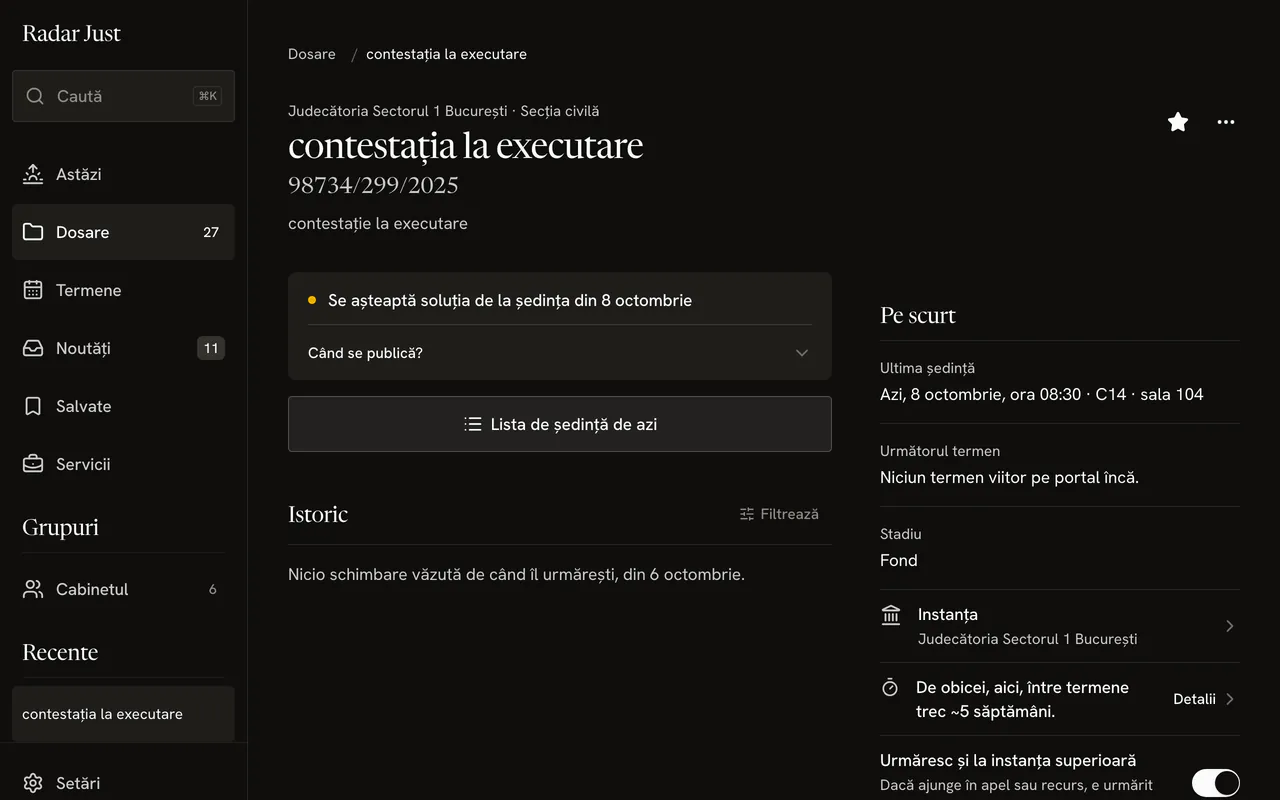Click the Cabinetul group people icon
Viewport: 1280px width, 800px height.
33,589
